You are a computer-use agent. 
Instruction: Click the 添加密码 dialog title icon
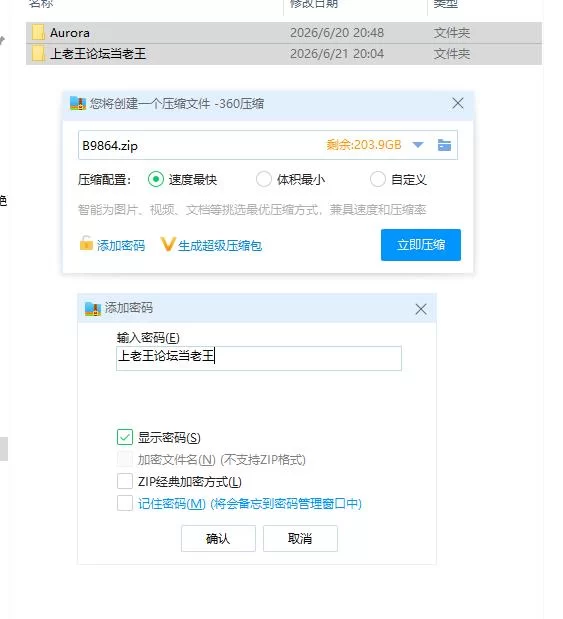pos(93,309)
